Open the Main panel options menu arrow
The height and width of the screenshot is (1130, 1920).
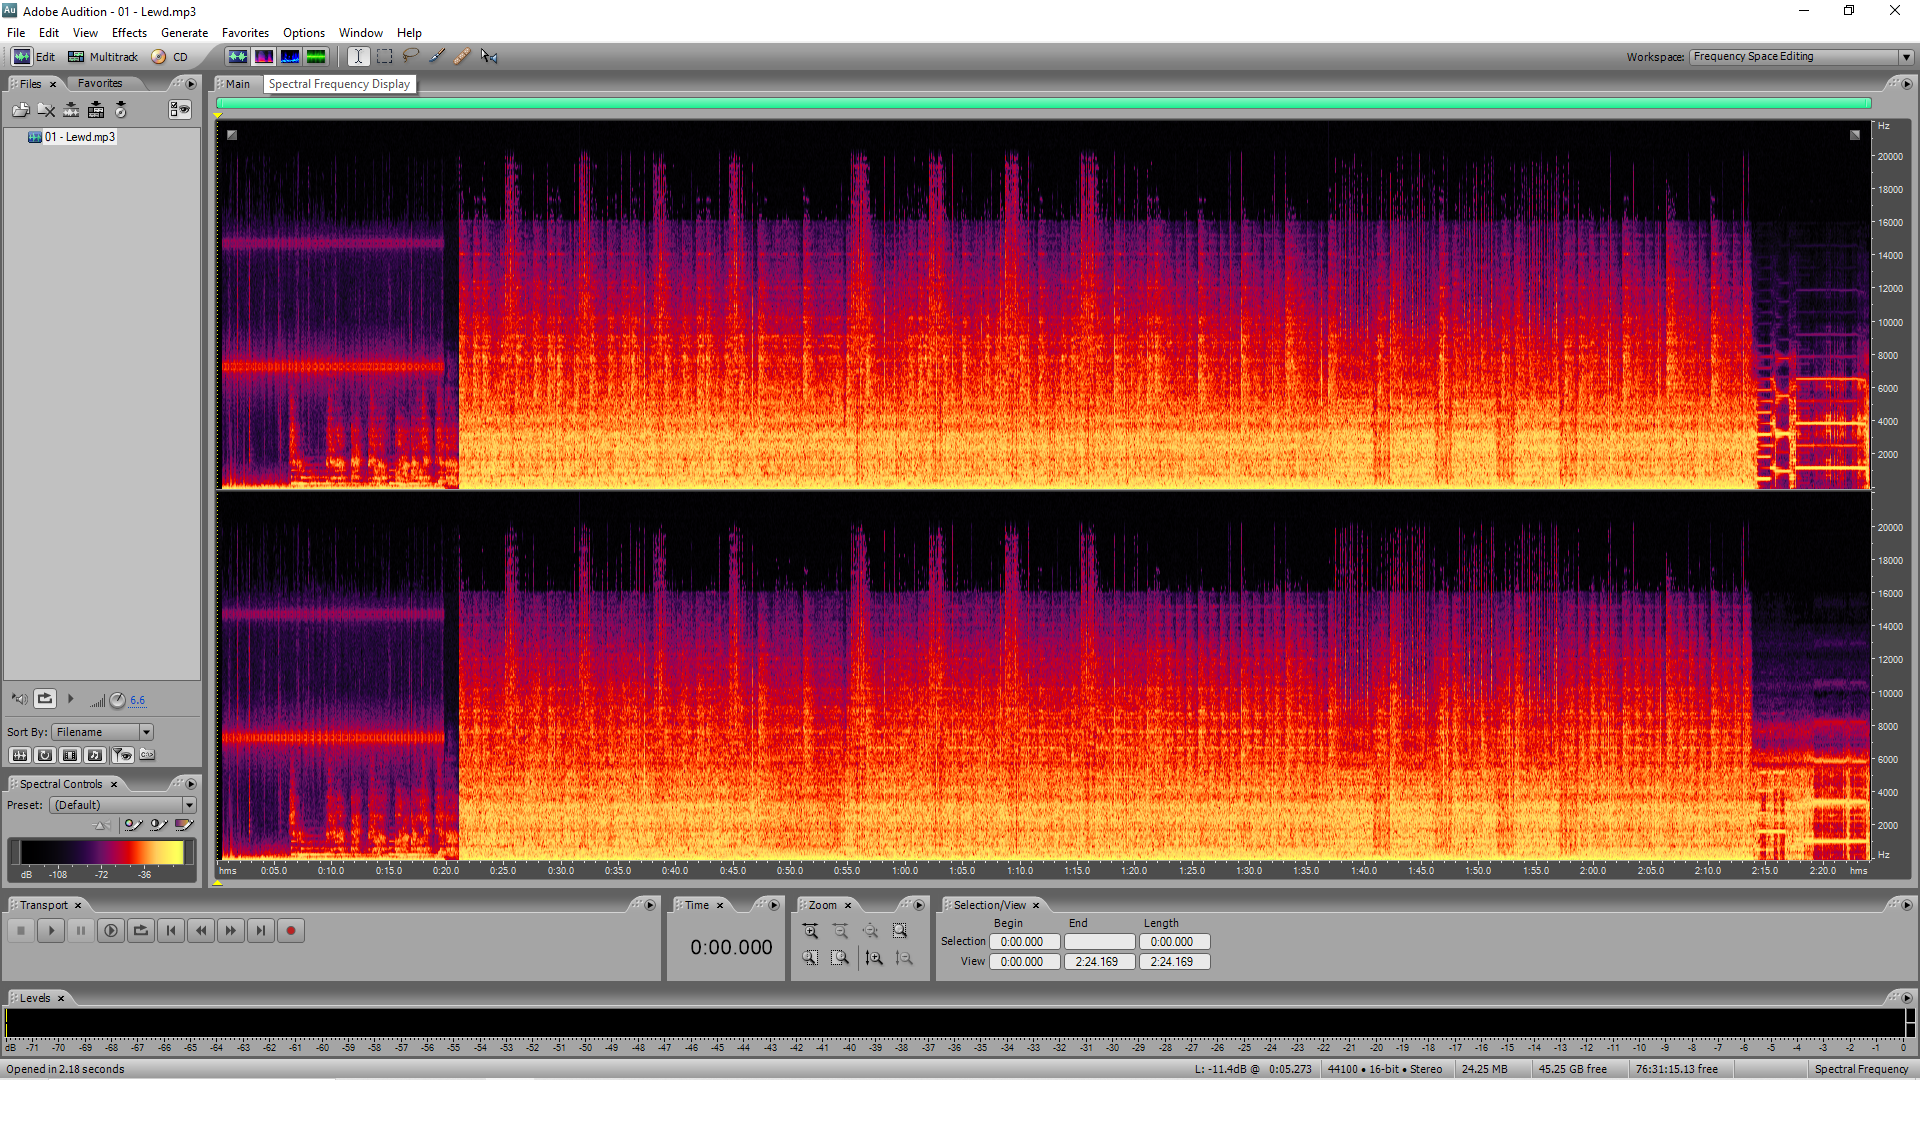(1907, 84)
